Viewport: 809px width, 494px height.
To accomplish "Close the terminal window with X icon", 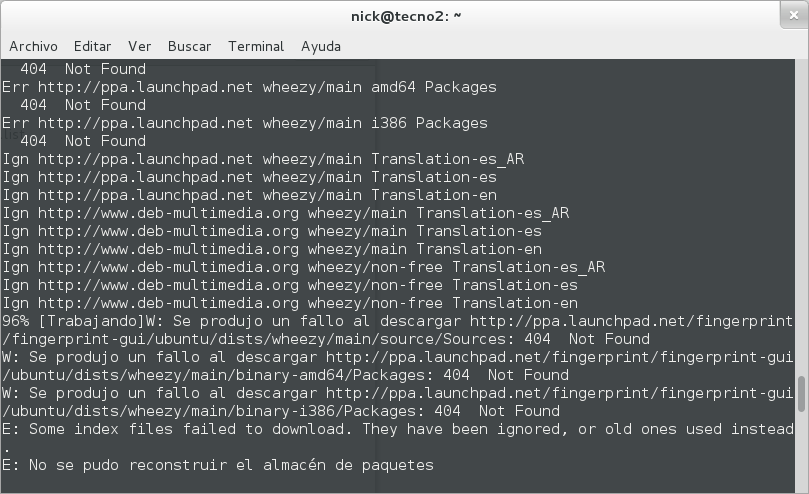I will [x=794, y=15].
